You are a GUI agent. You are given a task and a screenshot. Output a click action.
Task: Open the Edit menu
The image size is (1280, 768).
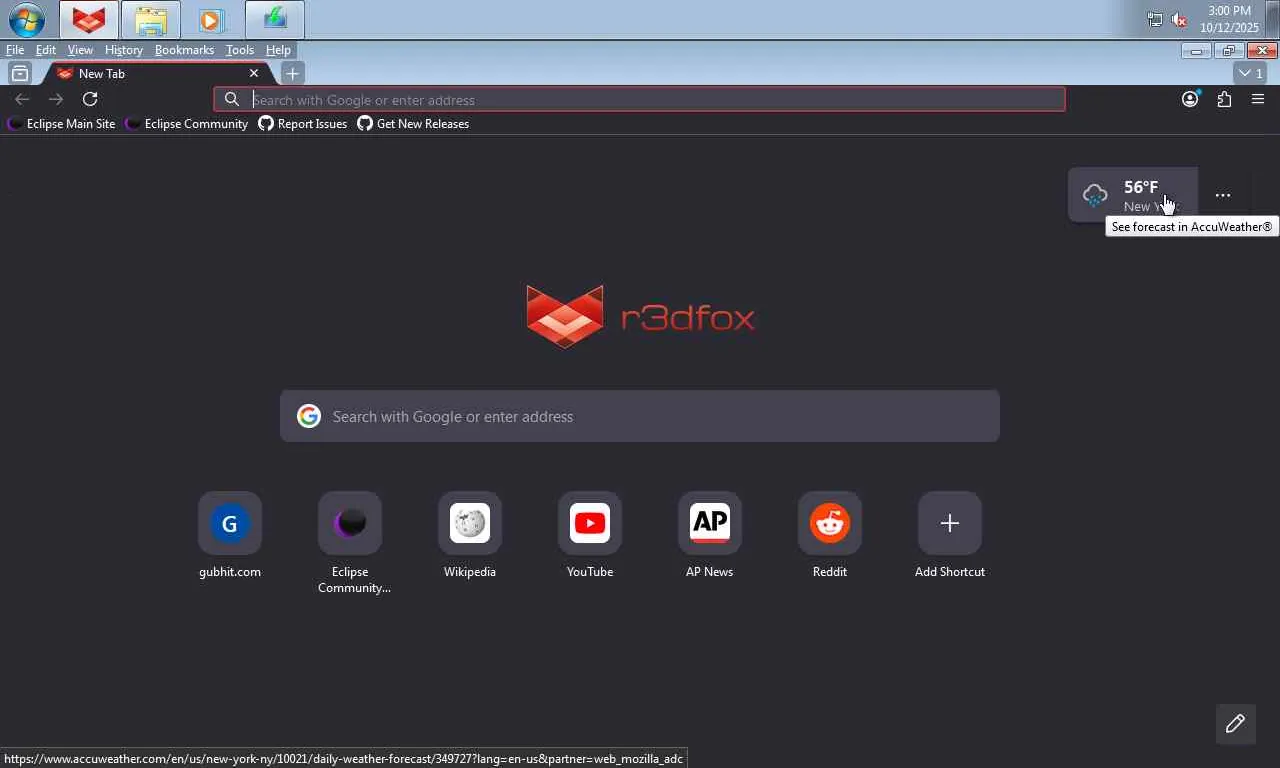point(46,50)
